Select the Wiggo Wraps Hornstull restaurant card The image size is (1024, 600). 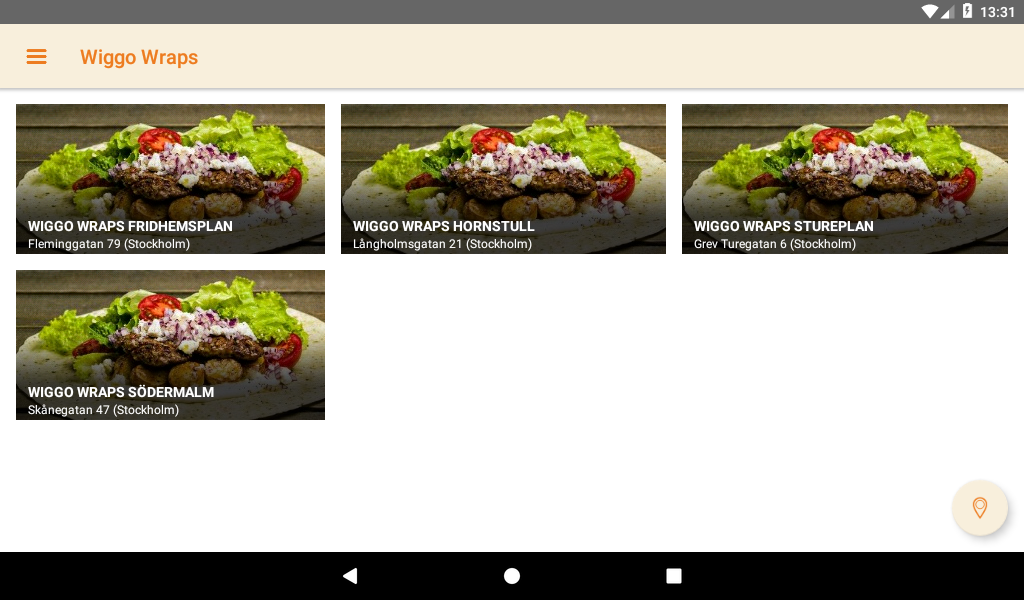point(504,179)
